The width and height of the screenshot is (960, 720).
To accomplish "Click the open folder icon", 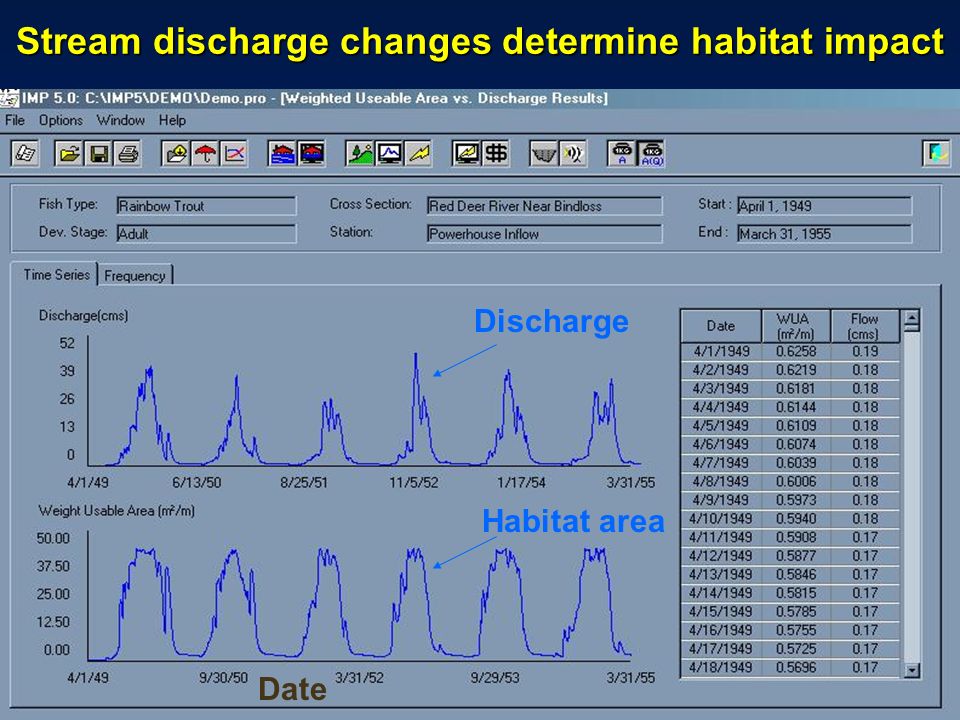I will point(69,153).
